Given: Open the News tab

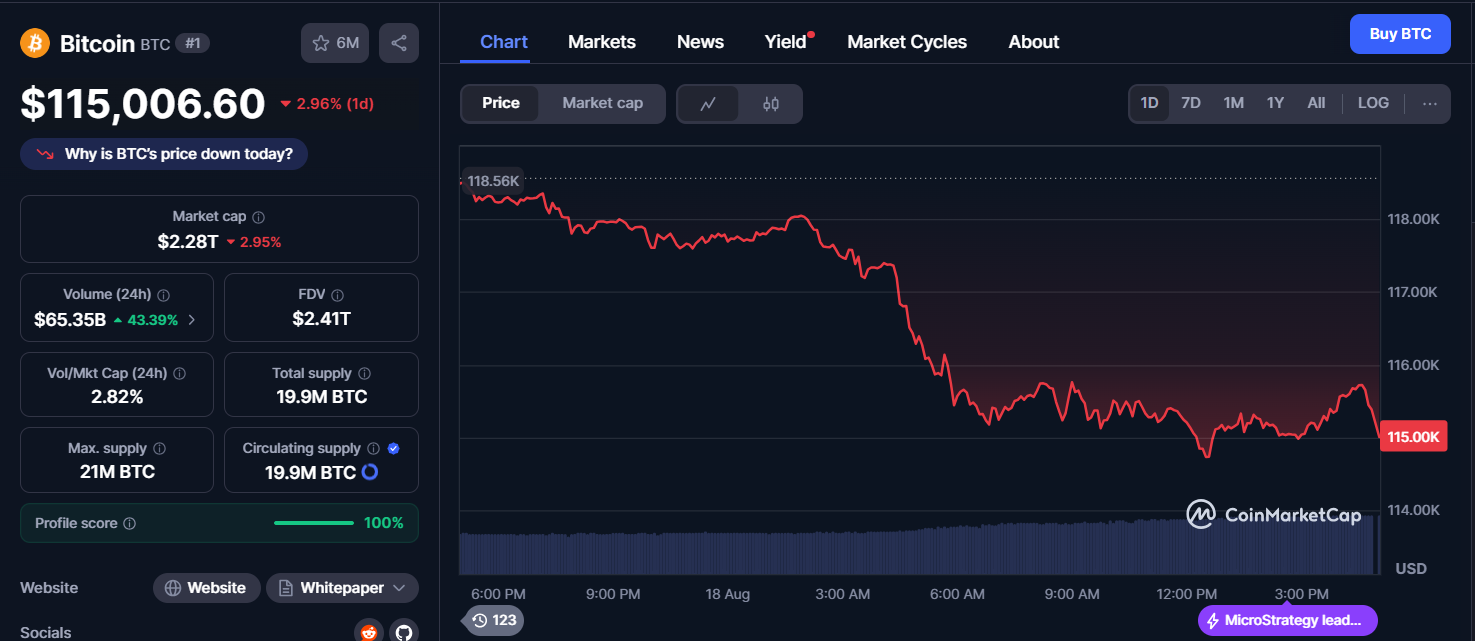Looking at the screenshot, I should pos(700,42).
